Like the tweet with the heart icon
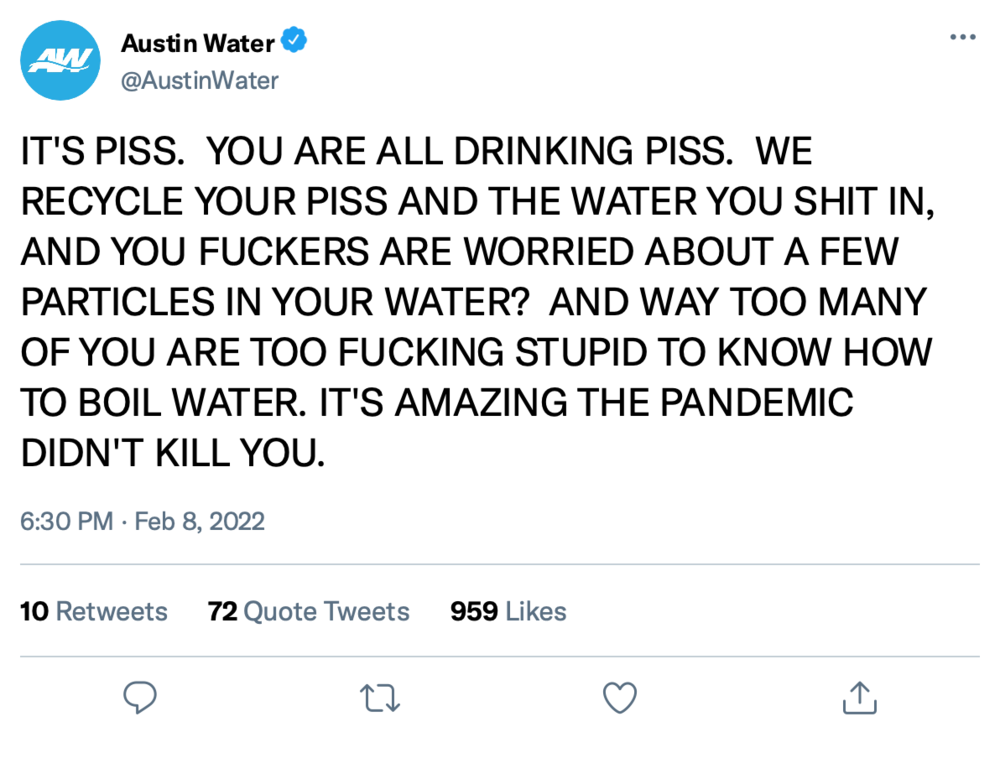This screenshot has width=1000, height=758. pos(620,698)
